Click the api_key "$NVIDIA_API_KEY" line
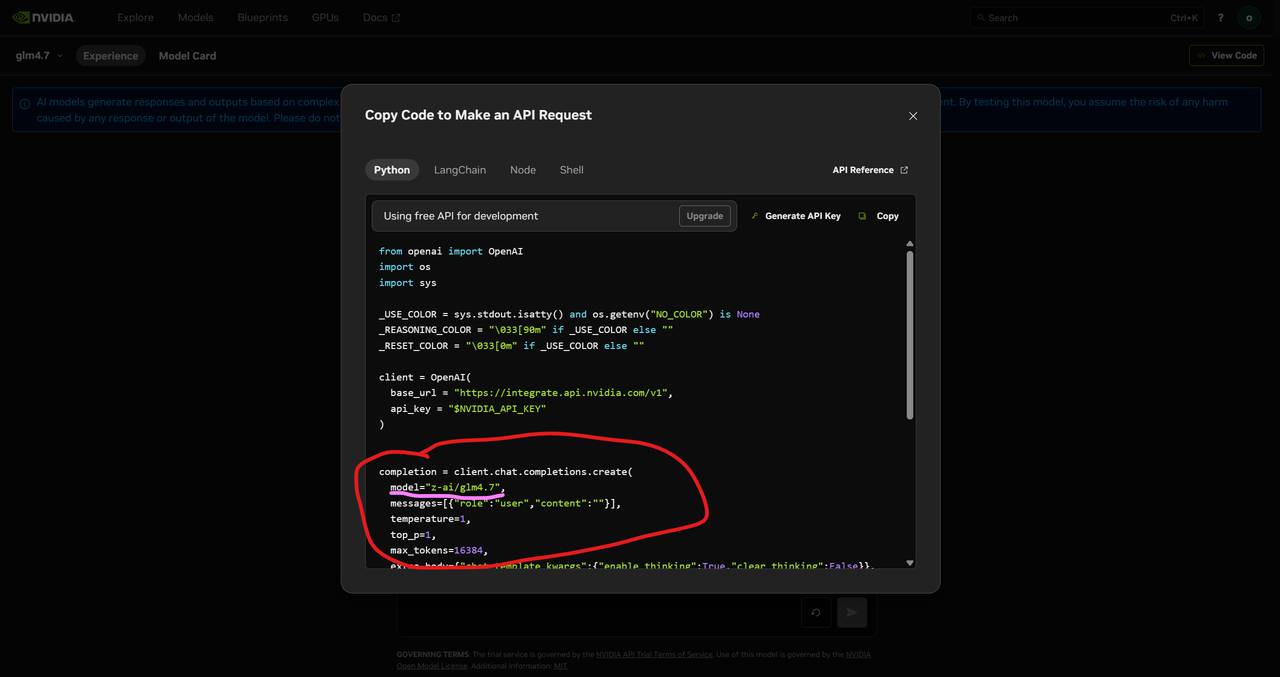This screenshot has height=677, width=1280. (468, 409)
